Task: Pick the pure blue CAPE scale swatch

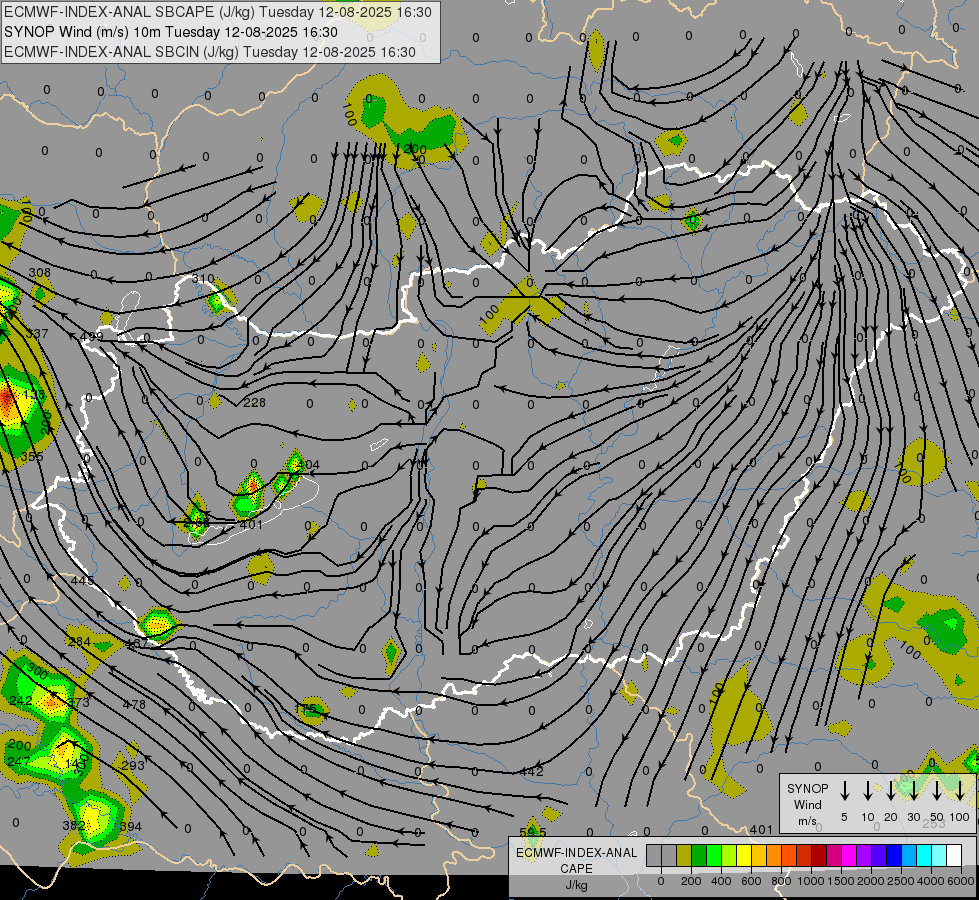Action: pyautogui.click(x=894, y=856)
